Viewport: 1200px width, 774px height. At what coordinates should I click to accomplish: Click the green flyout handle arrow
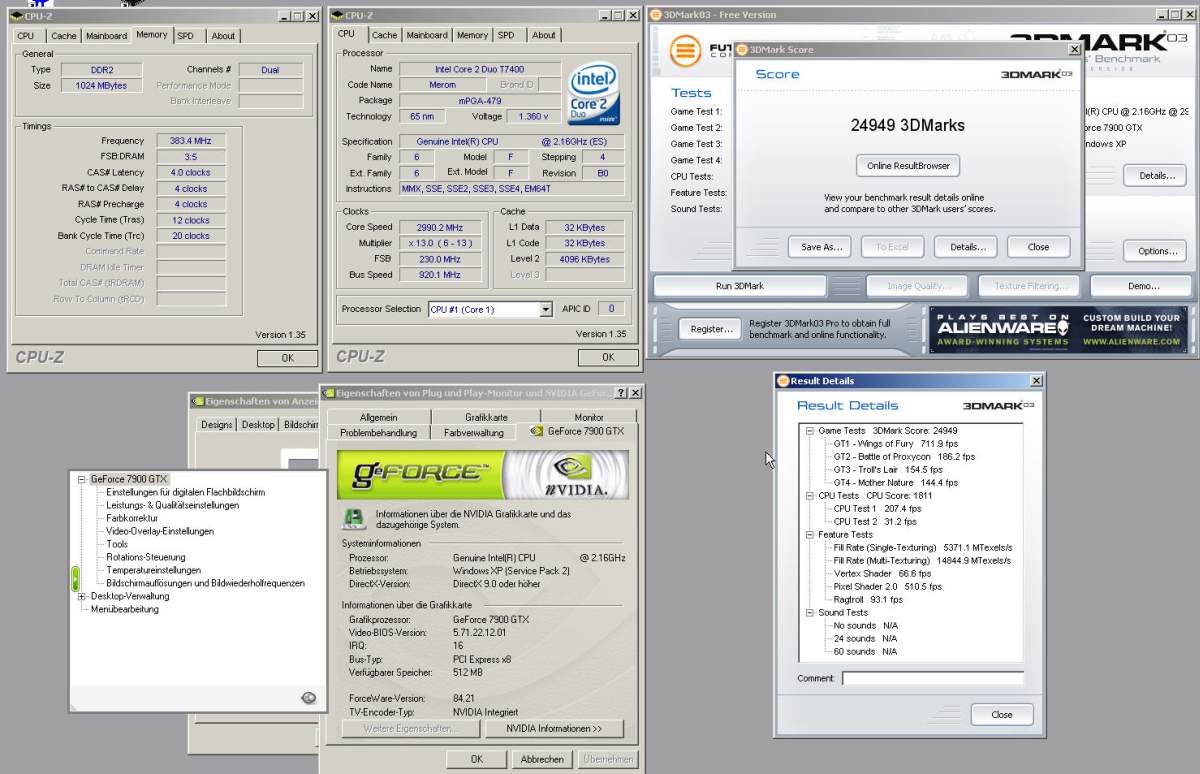coord(74,579)
